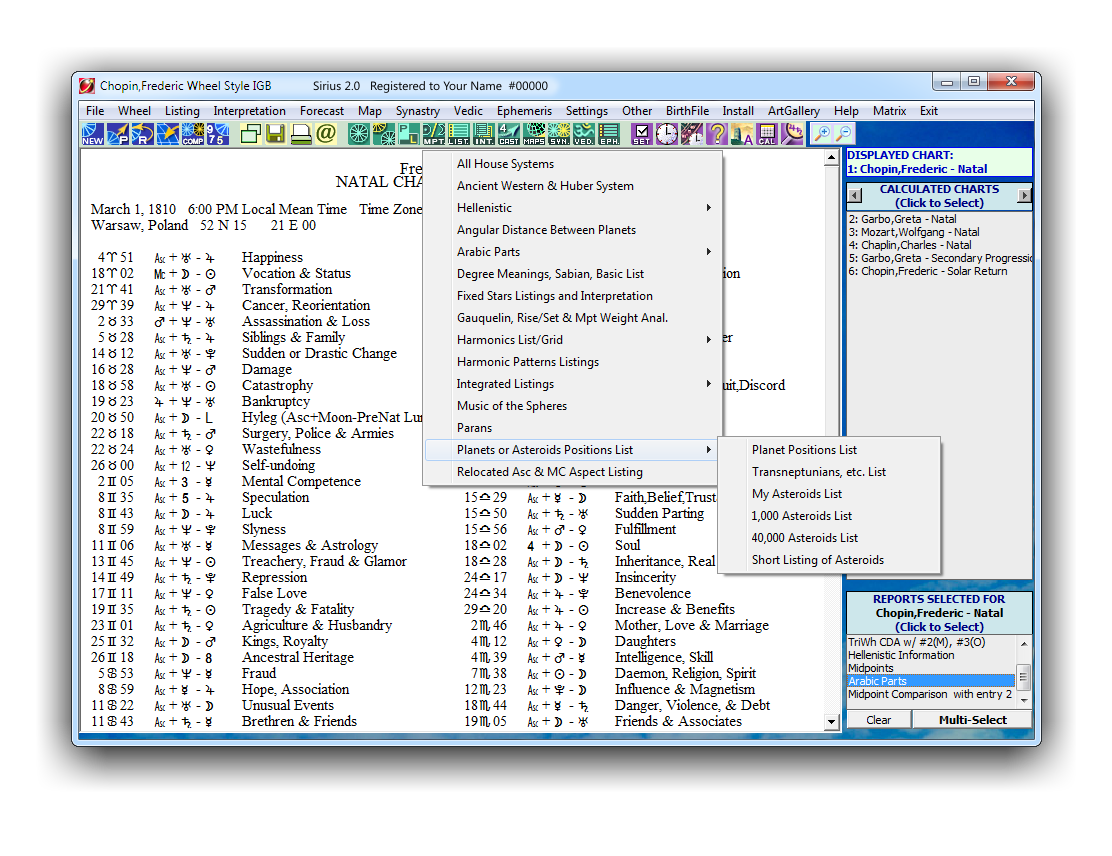Image resolution: width=1112 pixels, height=856 pixels.
Task: Expand the Hellenistic submenu
Action: (x=573, y=208)
